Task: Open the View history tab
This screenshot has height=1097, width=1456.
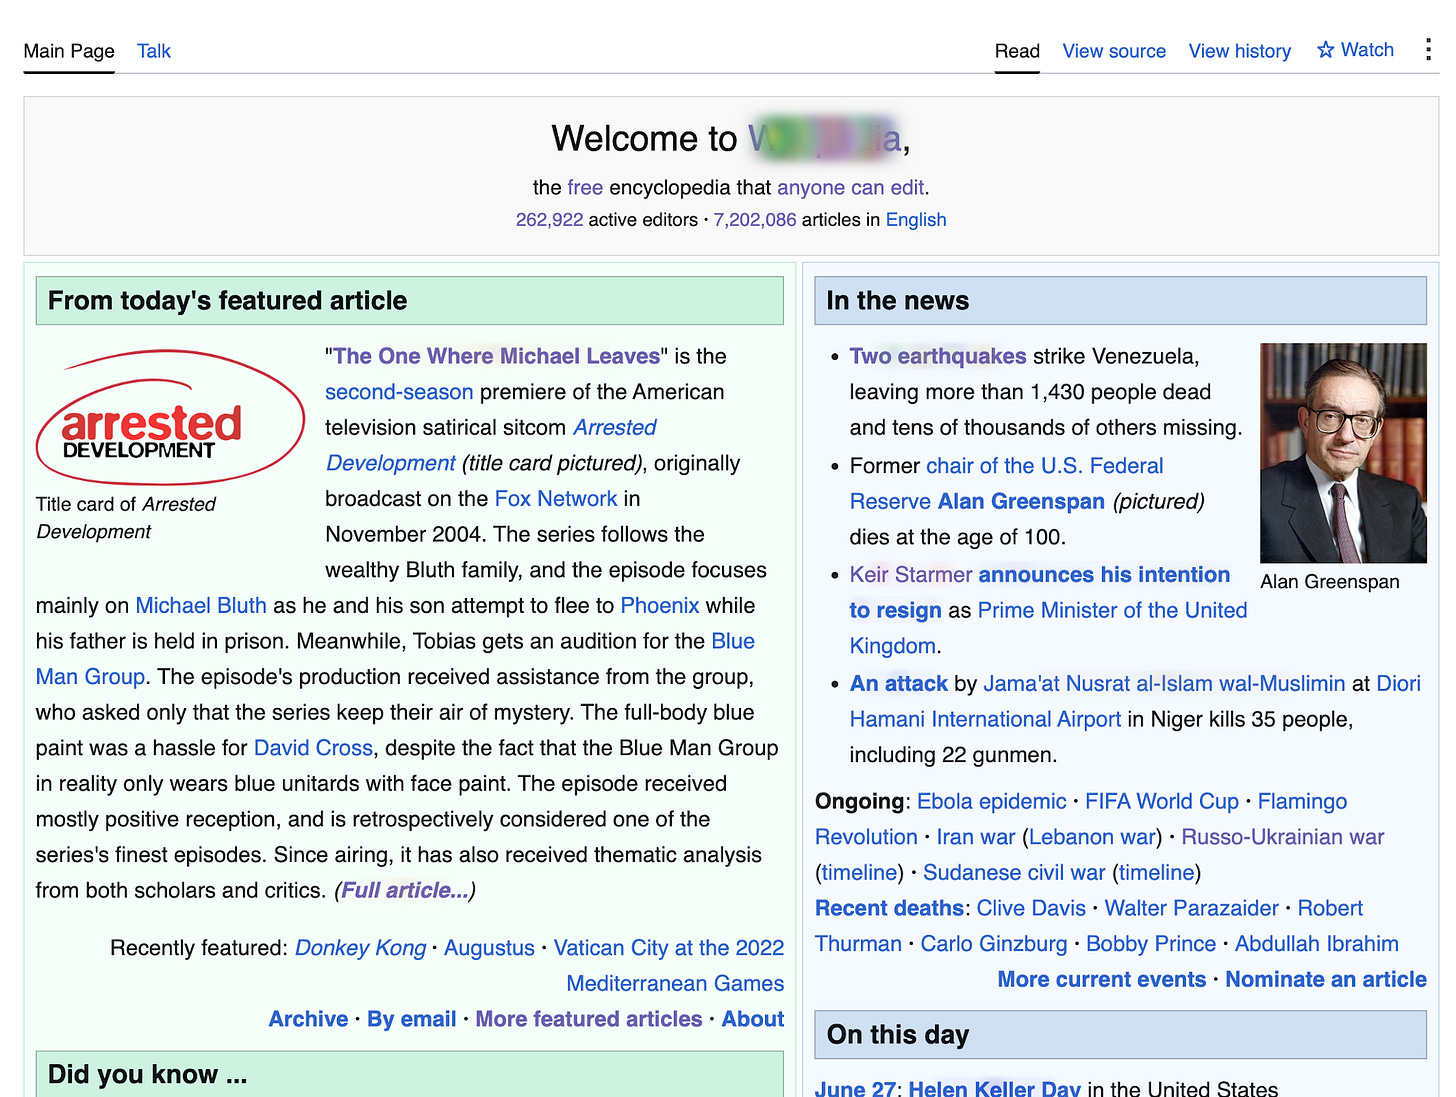Action: coord(1239,51)
